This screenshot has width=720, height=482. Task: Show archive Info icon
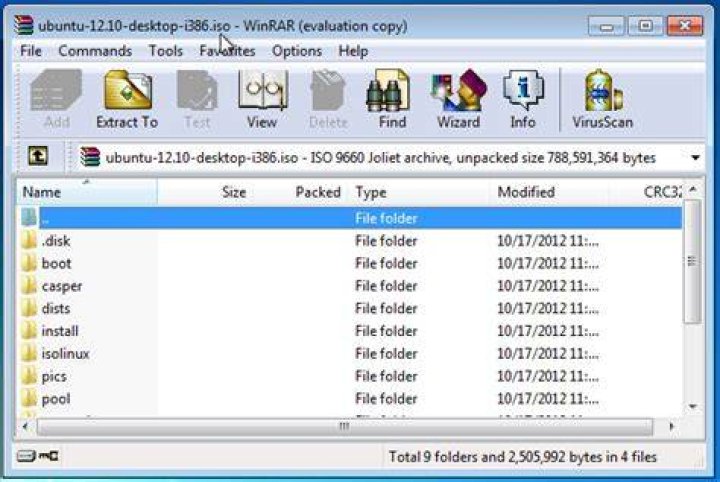coord(523,90)
